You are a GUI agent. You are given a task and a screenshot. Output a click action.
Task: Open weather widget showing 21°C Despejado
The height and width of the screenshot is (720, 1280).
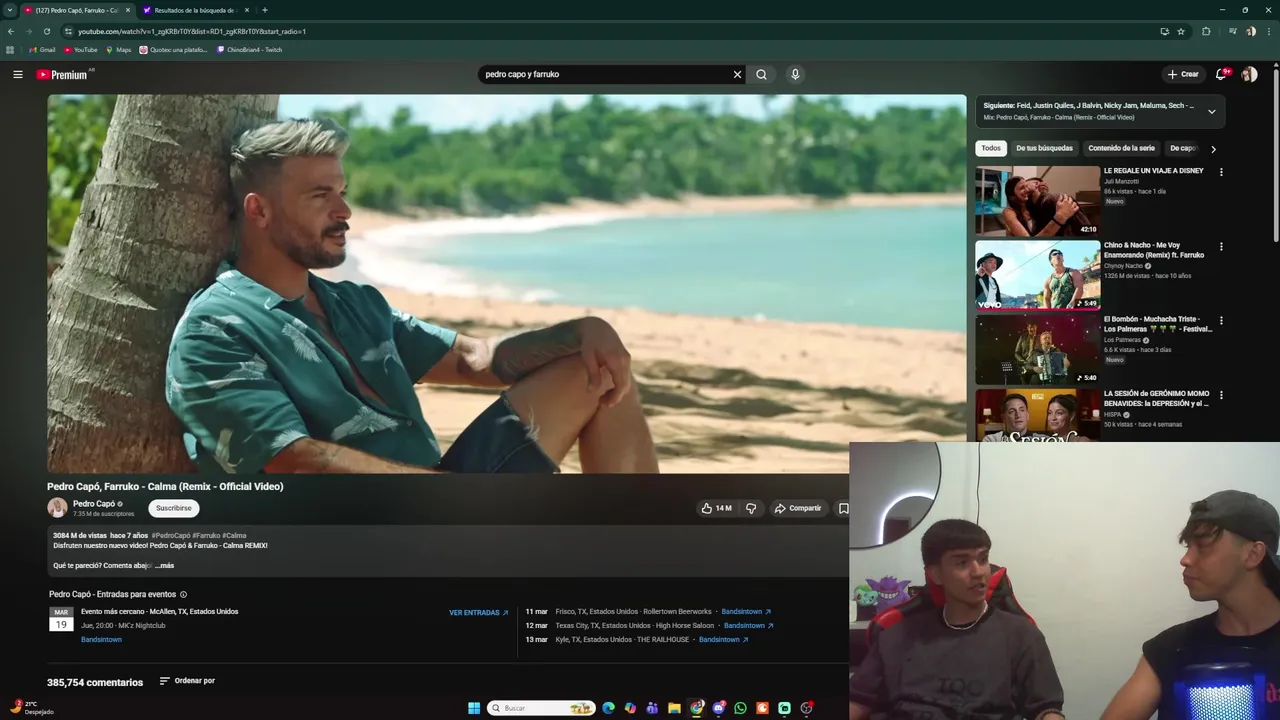(x=32, y=708)
